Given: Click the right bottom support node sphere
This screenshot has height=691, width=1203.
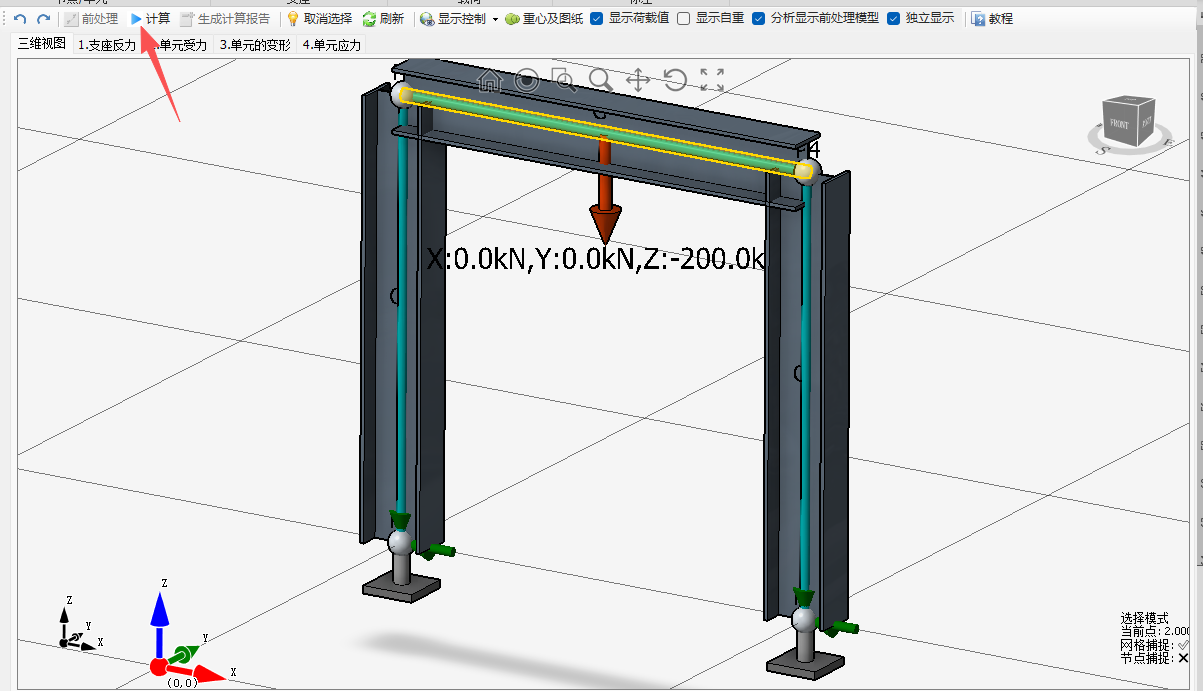Looking at the screenshot, I should tap(804, 619).
